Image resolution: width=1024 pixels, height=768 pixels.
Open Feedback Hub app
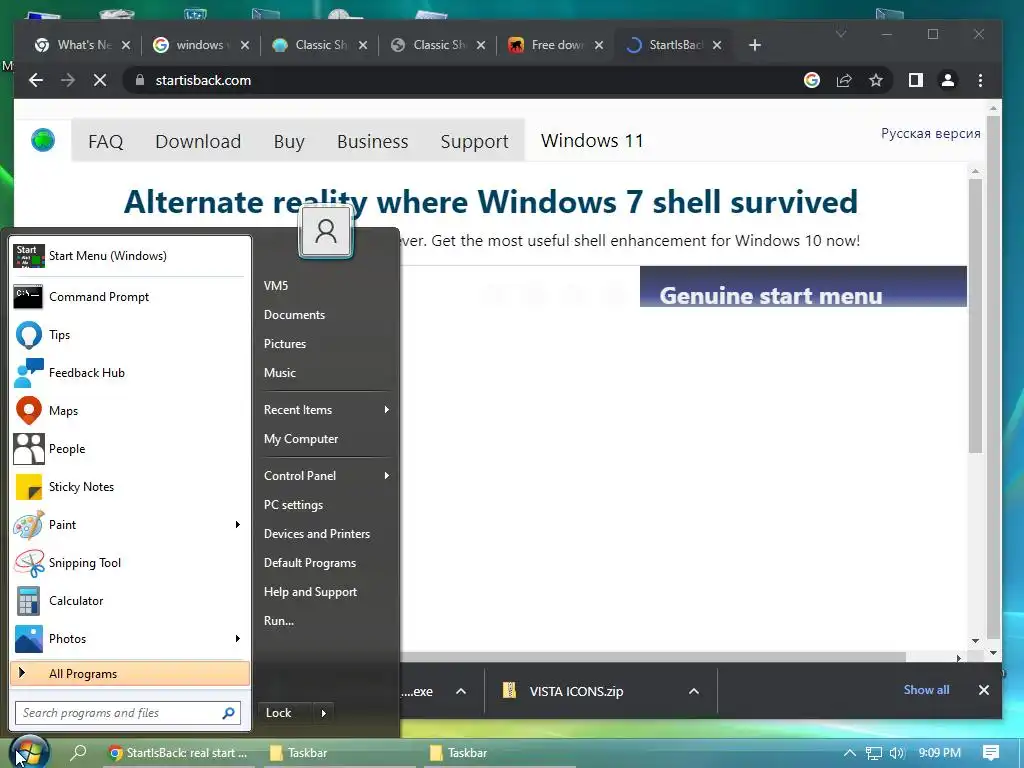(129, 372)
